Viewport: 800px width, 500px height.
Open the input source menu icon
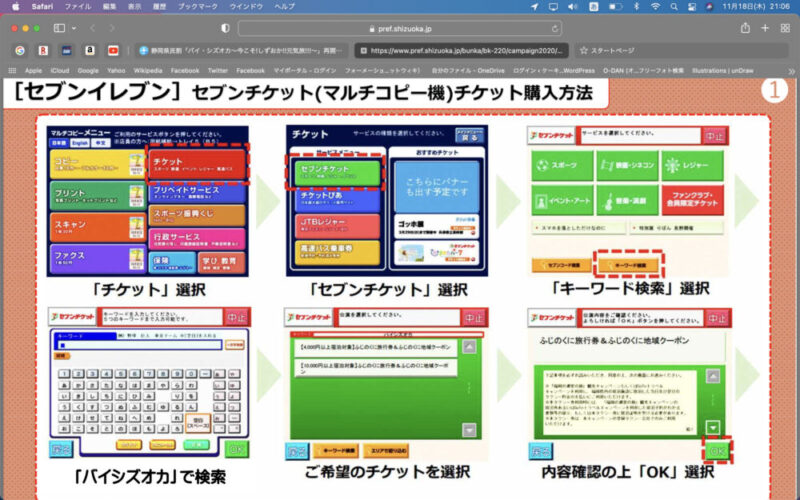[x=593, y=7]
